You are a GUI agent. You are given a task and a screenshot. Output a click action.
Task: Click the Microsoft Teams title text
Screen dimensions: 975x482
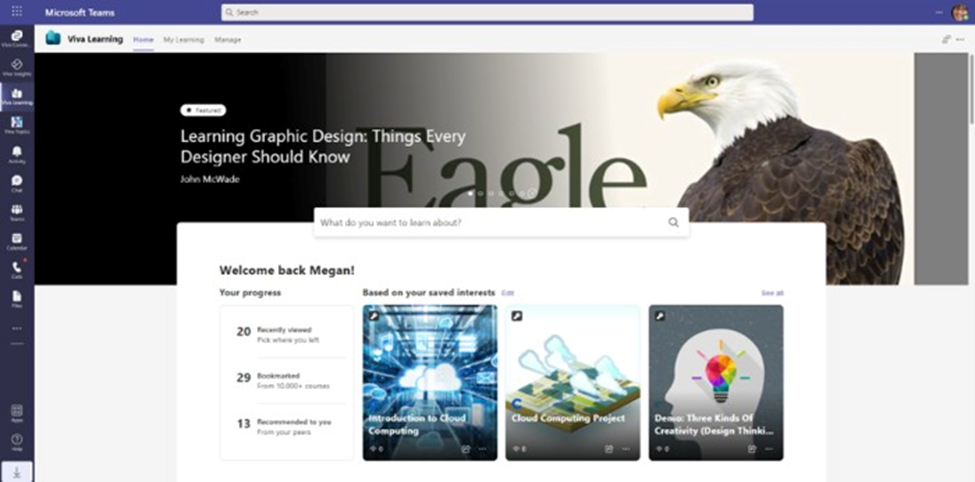[x=80, y=12]
